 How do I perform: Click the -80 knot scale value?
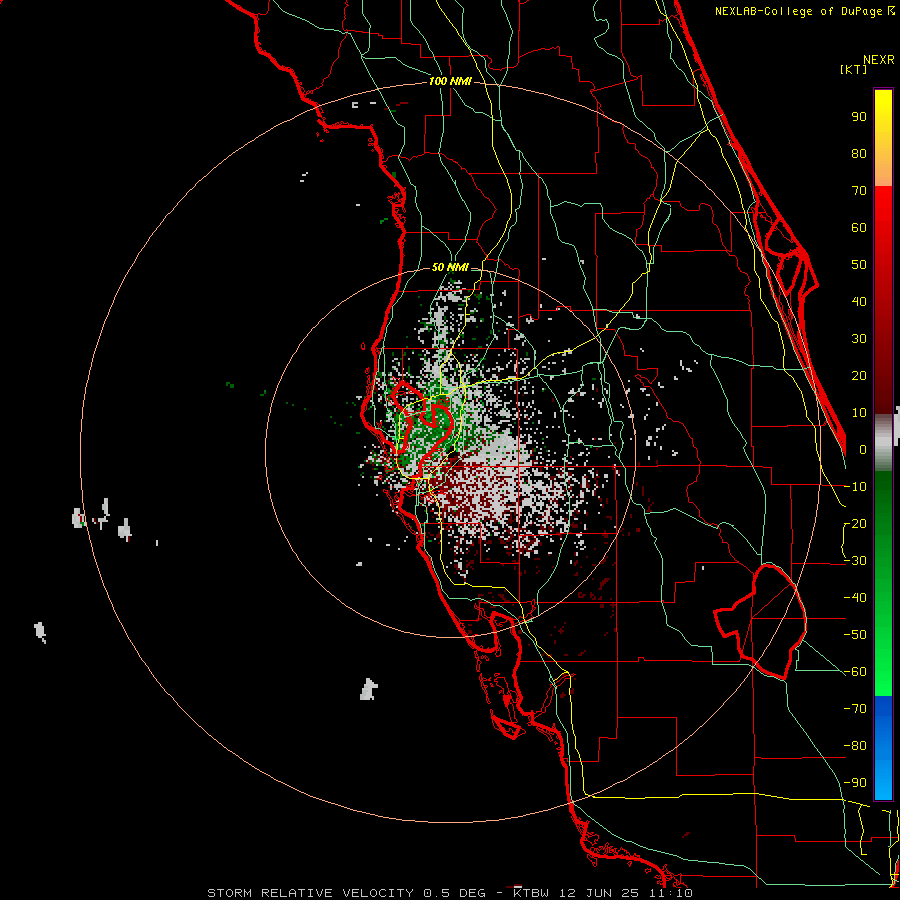click(x=855, y=746)
